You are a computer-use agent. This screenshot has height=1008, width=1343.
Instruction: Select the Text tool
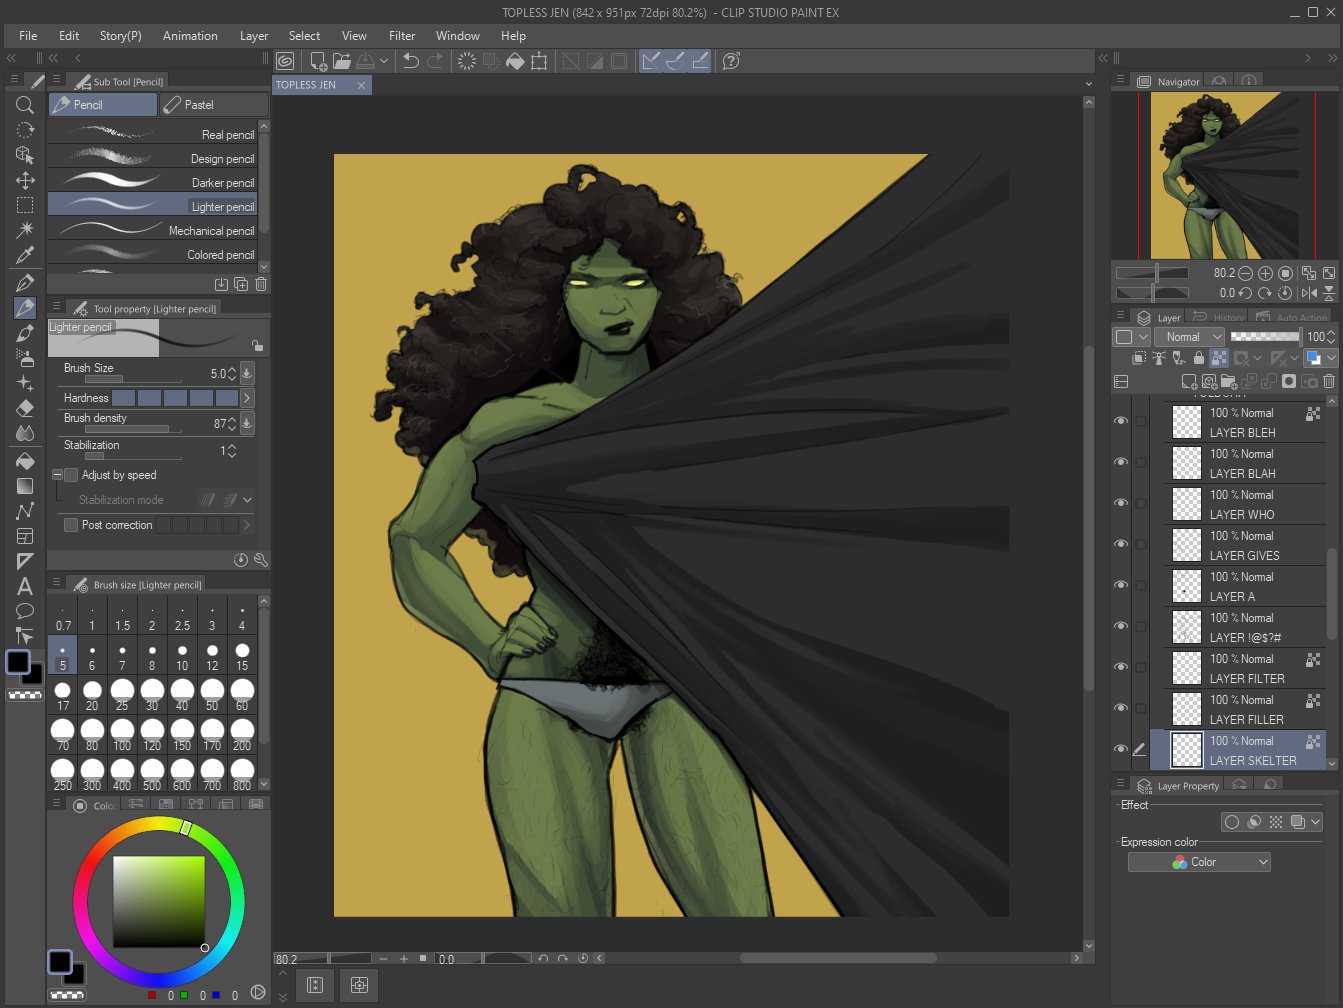[25, 587]
